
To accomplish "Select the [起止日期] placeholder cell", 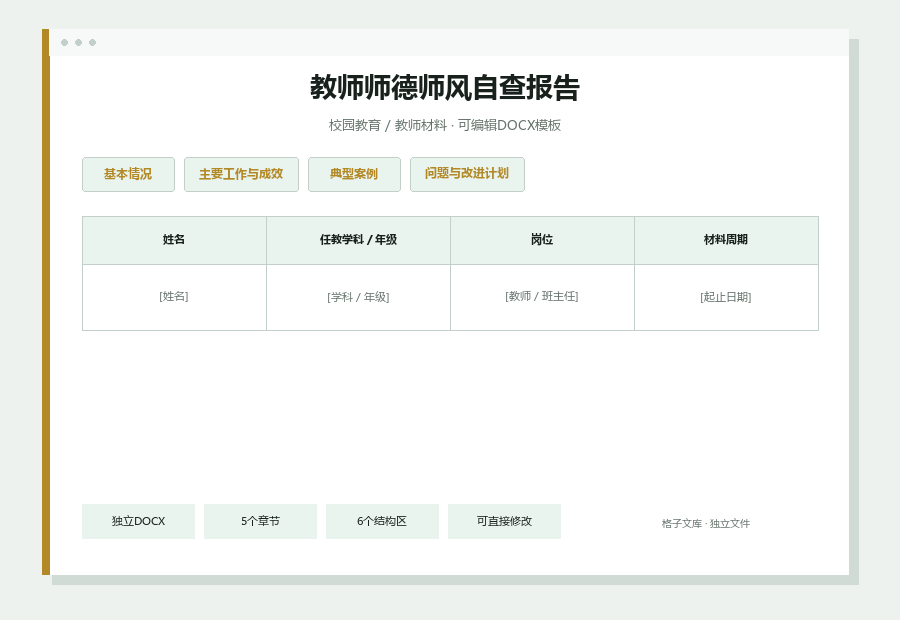I will click(x=726, y=297).
